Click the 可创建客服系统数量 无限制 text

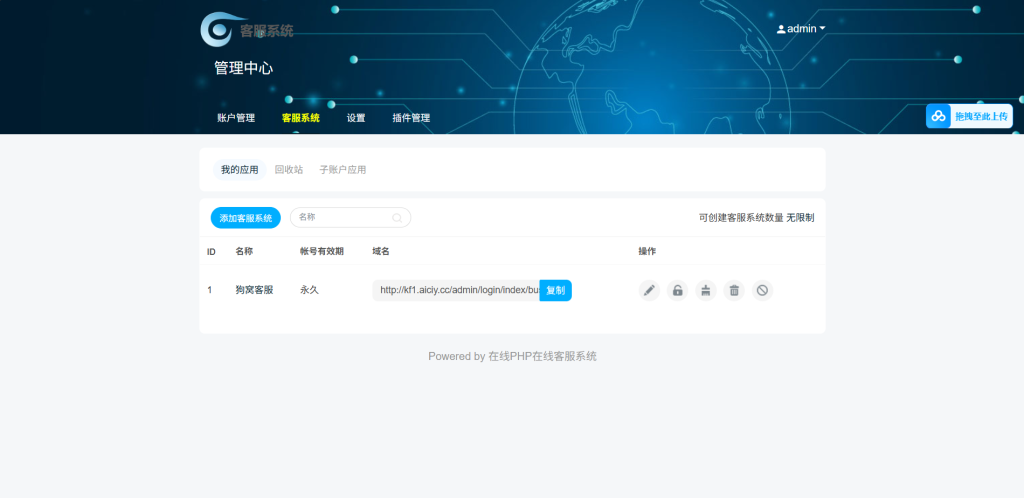[x=756, y=218]
